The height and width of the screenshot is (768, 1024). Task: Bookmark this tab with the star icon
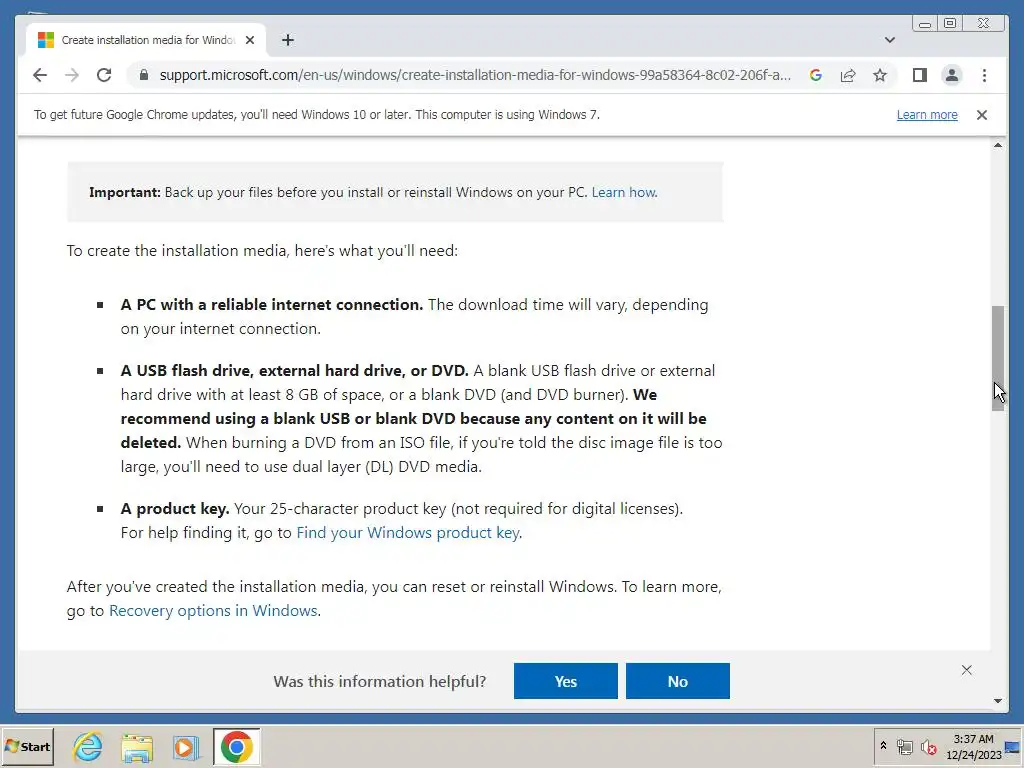tap(880, 75)
